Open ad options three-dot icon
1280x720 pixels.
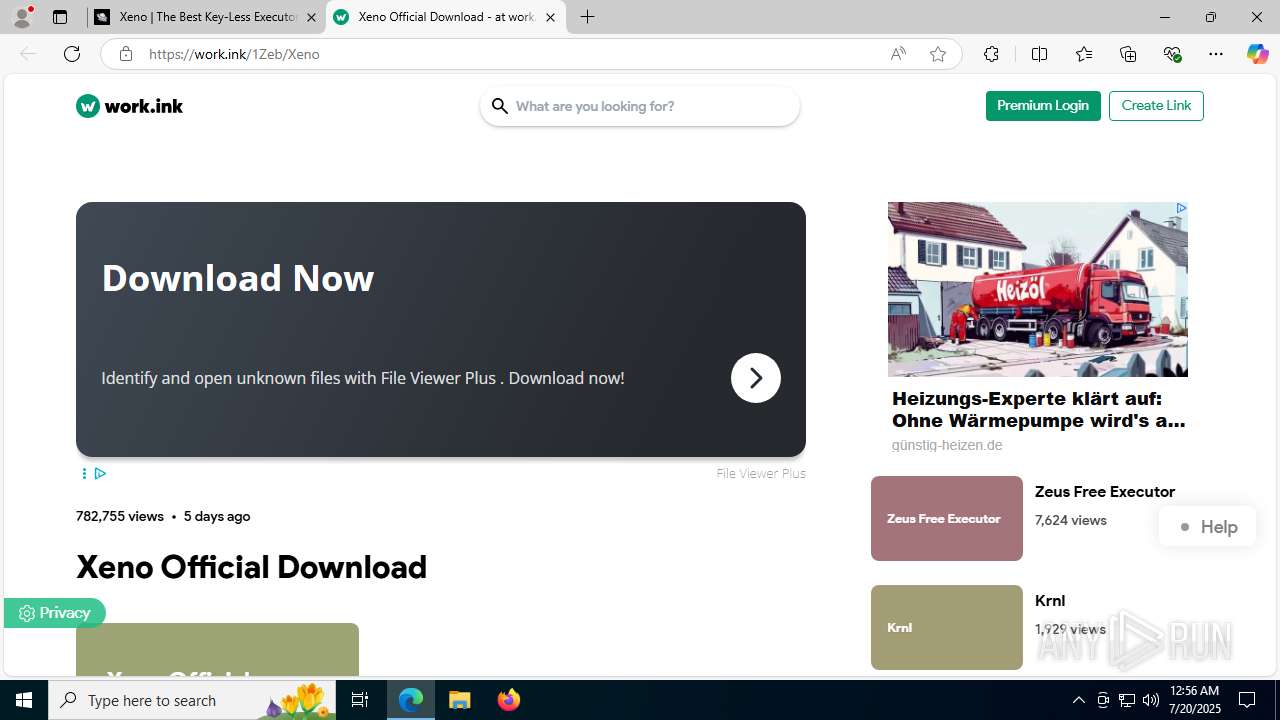click(x=84, y=473)
